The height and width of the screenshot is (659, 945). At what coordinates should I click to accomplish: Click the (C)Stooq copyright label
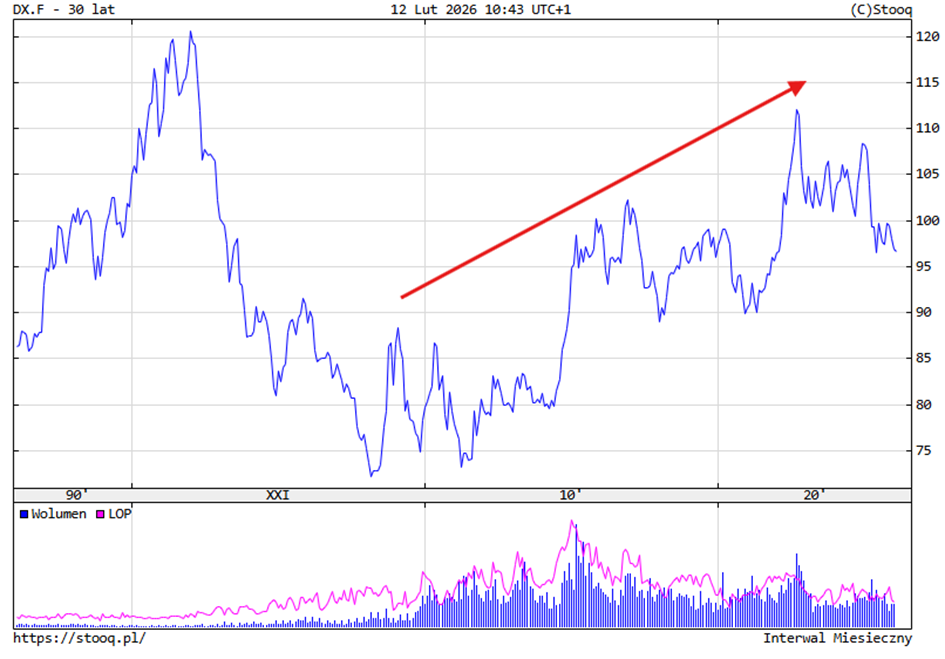point(880,9)
